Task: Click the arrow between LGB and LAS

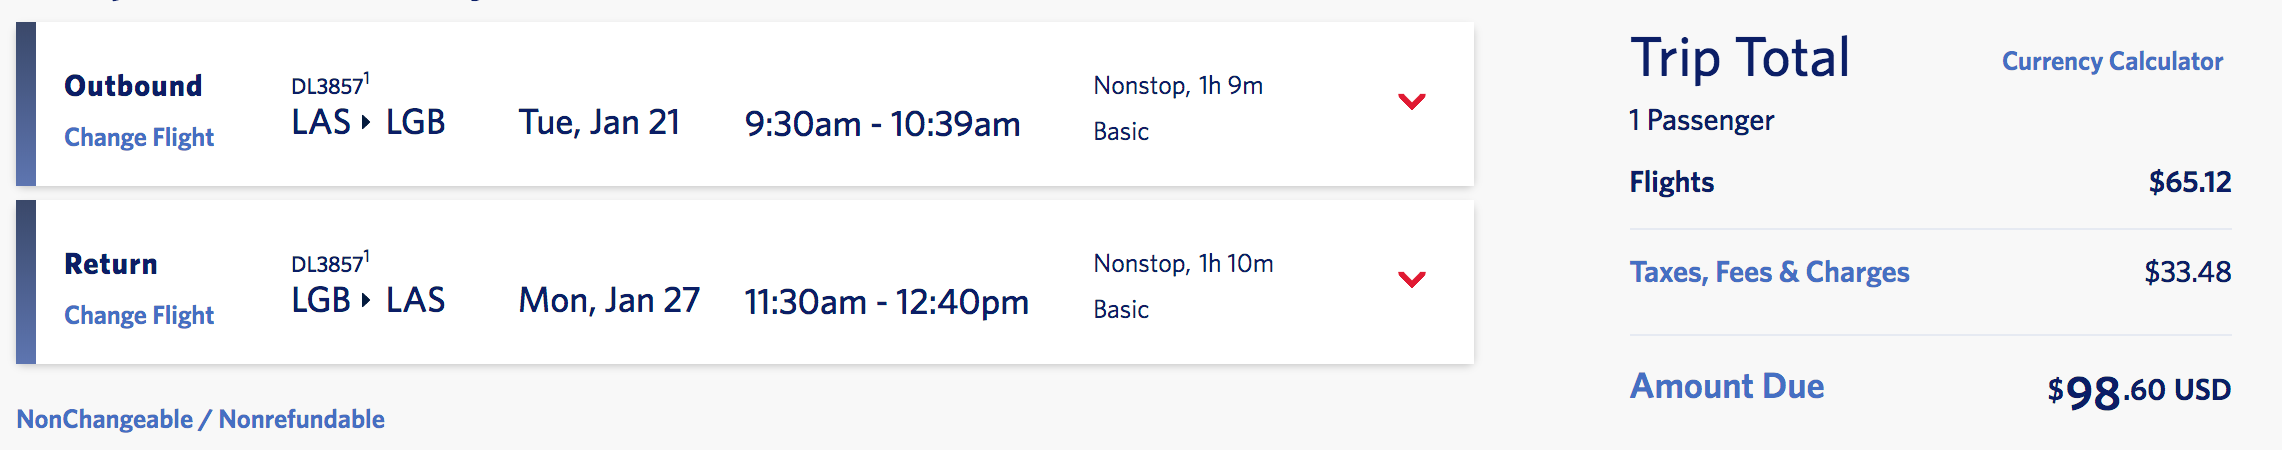Action: [366, 301]
